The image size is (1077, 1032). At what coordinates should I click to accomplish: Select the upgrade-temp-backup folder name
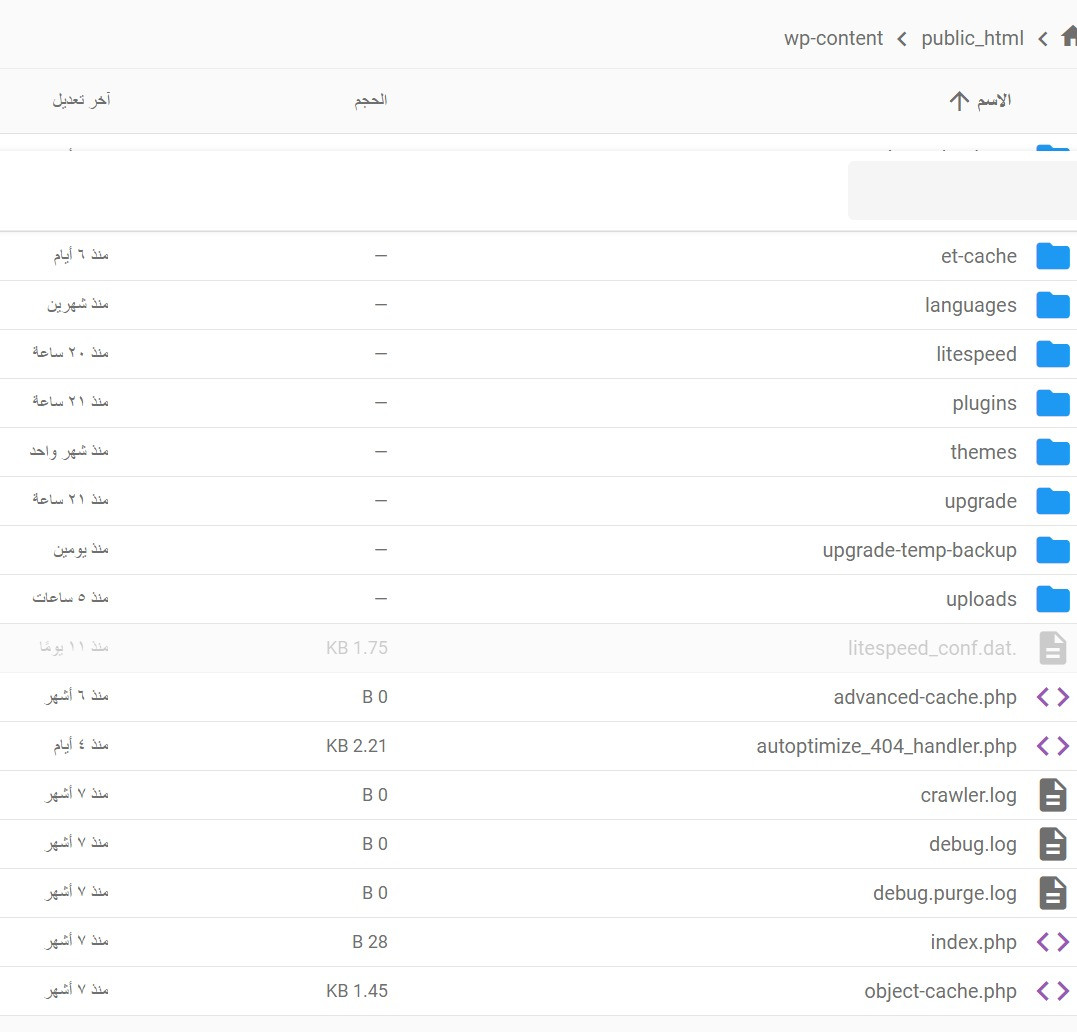919,550
